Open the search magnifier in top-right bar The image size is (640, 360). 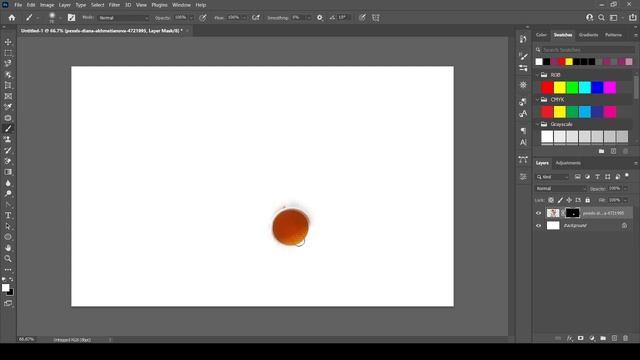(601, 18)
